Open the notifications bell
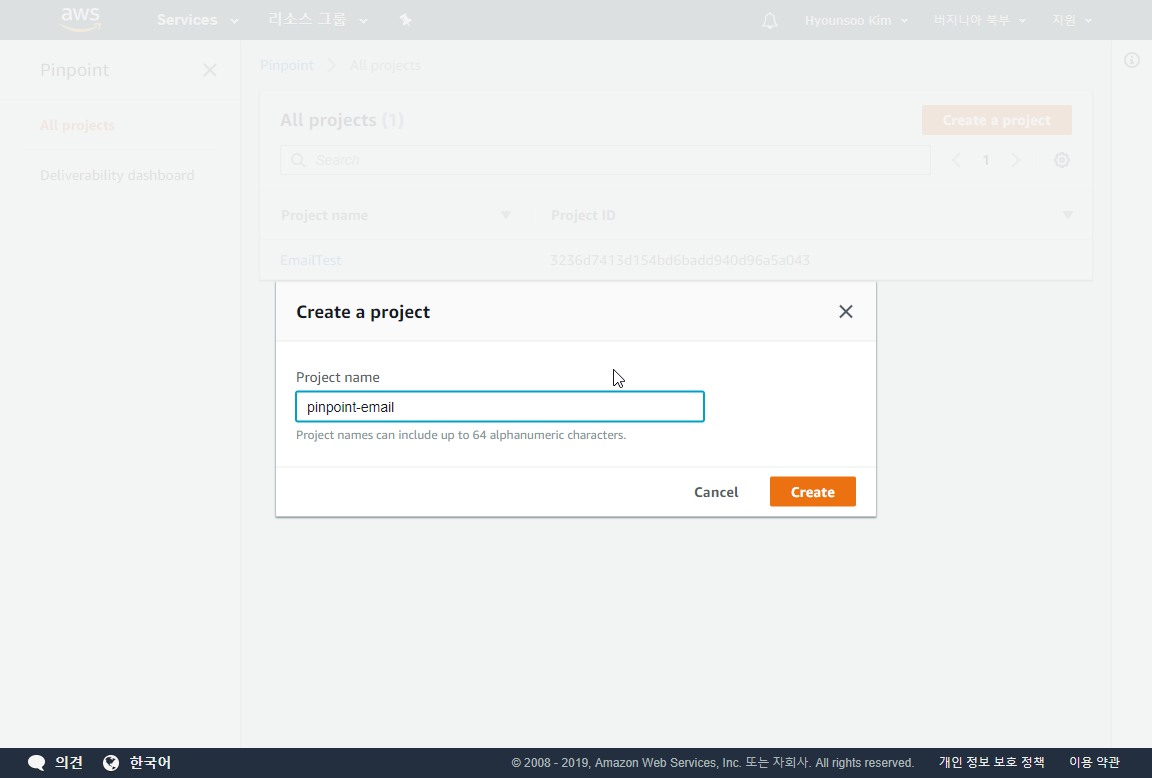This screenshot has width=1152, height=778. click(x=769, y=21)
